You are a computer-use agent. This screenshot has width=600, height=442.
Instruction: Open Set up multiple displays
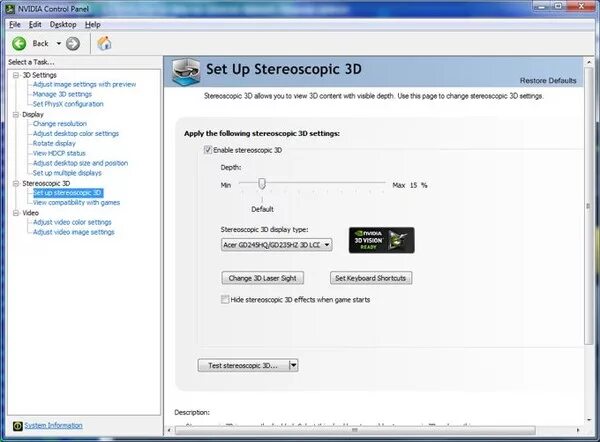67,173
